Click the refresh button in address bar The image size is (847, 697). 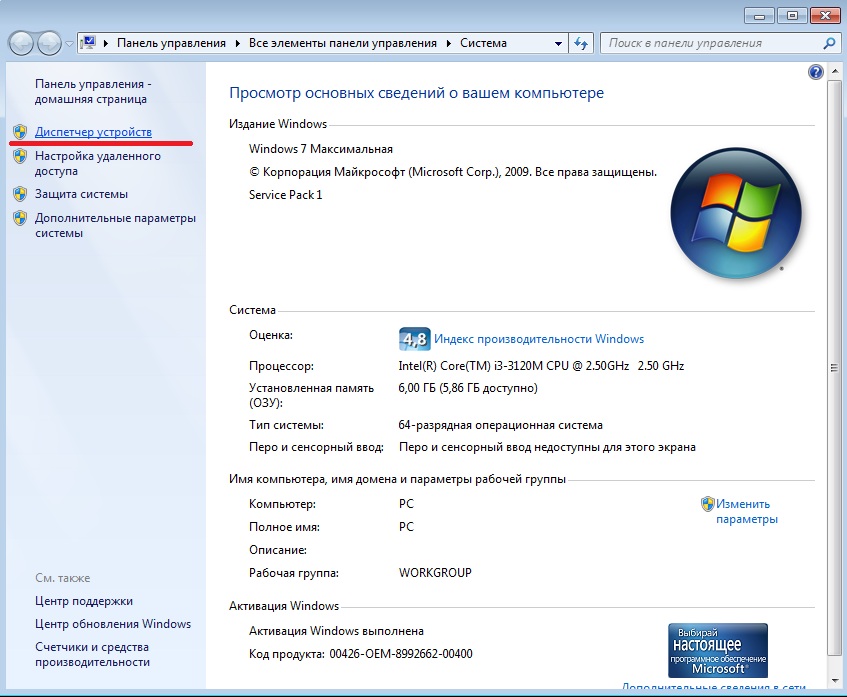coord(581,43)
